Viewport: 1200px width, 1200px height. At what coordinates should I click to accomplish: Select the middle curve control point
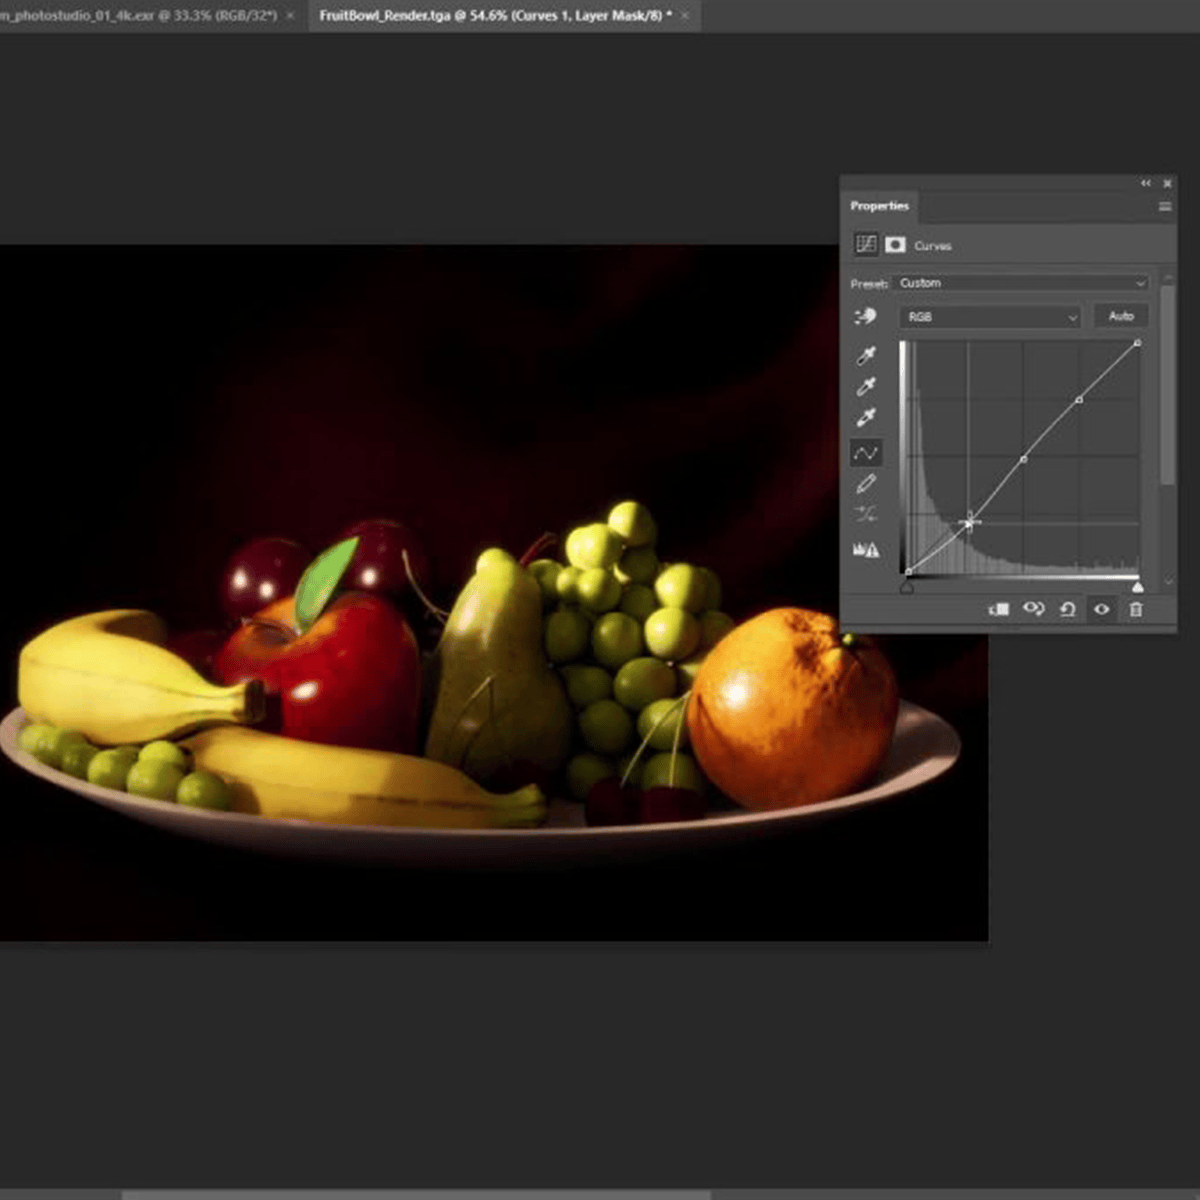pos(1023,460)
